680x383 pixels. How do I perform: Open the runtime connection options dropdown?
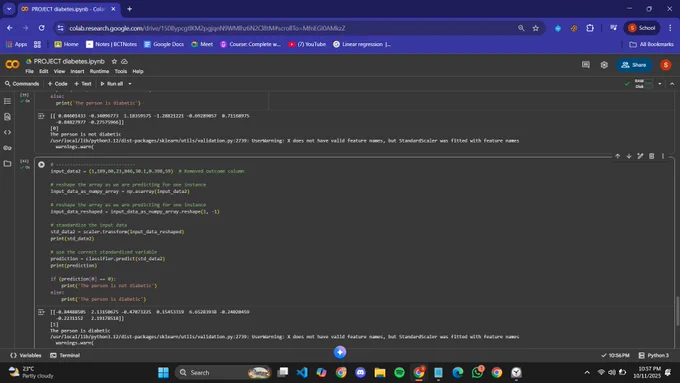[660, 84]
